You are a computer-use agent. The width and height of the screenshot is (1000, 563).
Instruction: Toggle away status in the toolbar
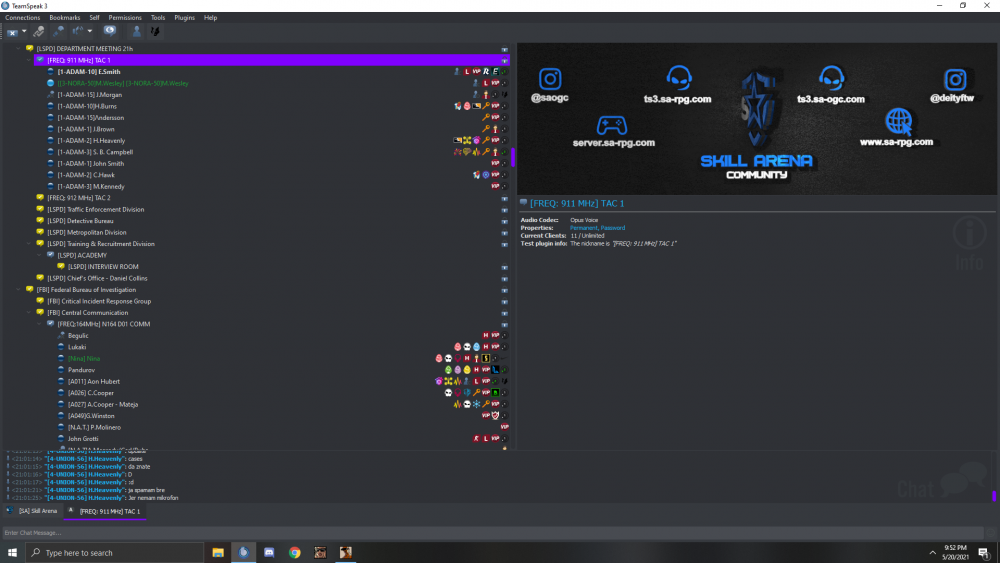click(110, 31)
